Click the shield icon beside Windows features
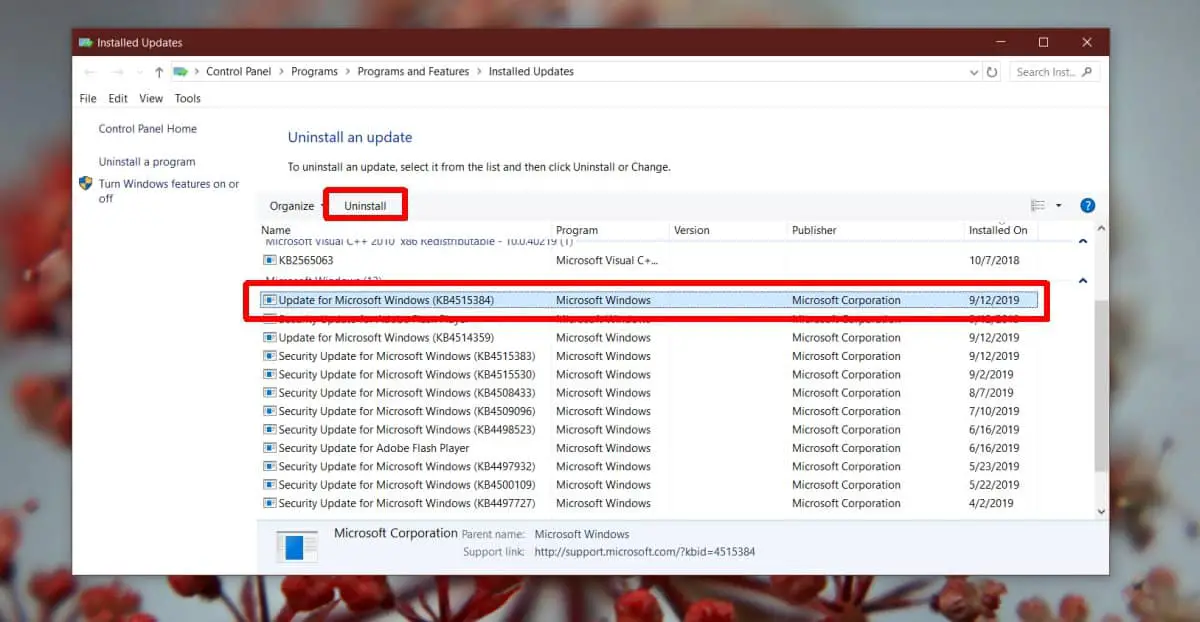The width and height of the screenshot is (1200, 622). coord(86,184)
